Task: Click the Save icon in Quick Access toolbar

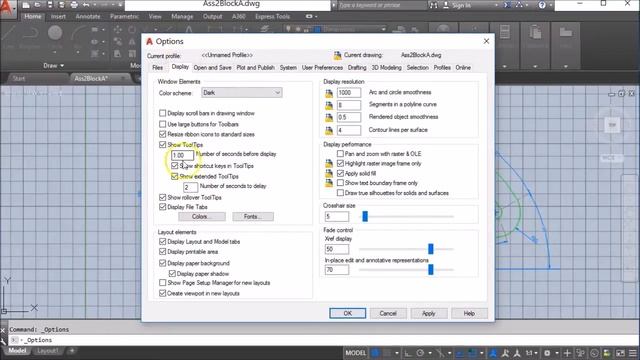Action: (x=50, y=5)
